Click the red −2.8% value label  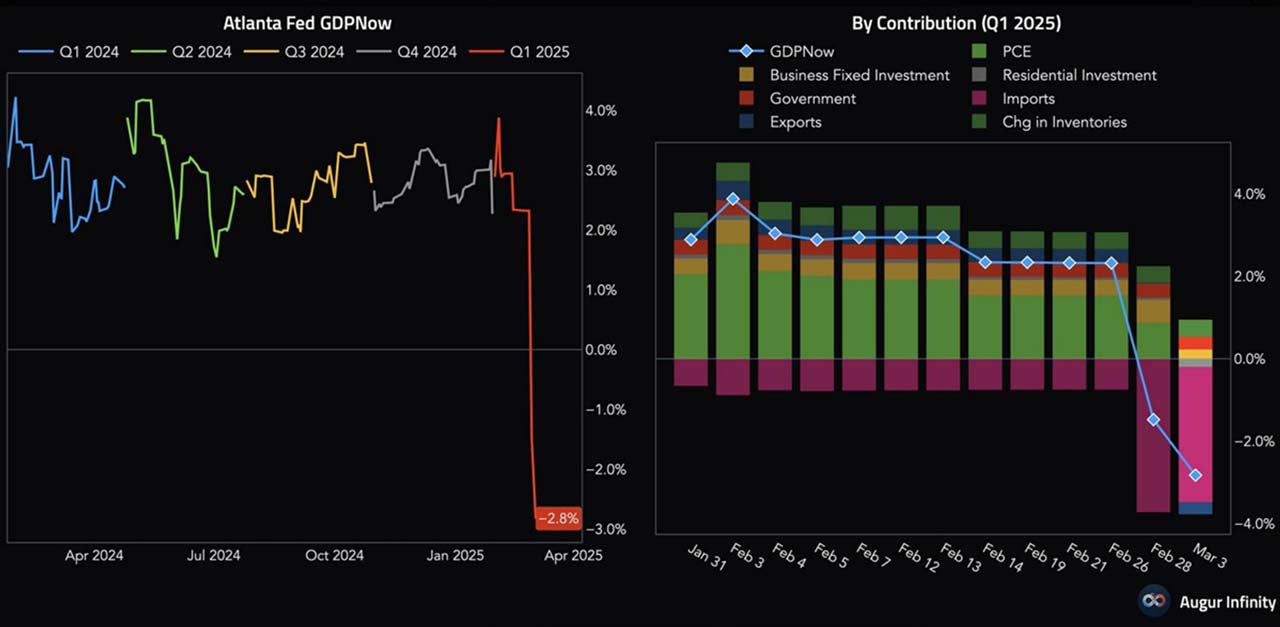[557, 519]
